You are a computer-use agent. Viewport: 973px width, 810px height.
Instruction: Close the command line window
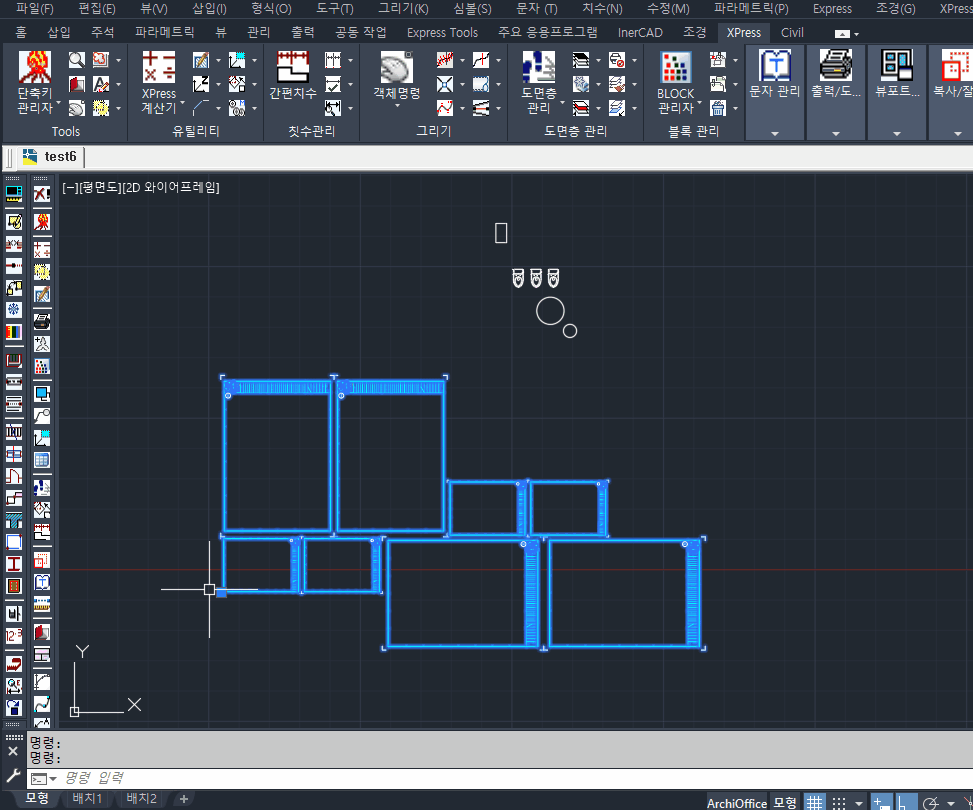[13, 751]
